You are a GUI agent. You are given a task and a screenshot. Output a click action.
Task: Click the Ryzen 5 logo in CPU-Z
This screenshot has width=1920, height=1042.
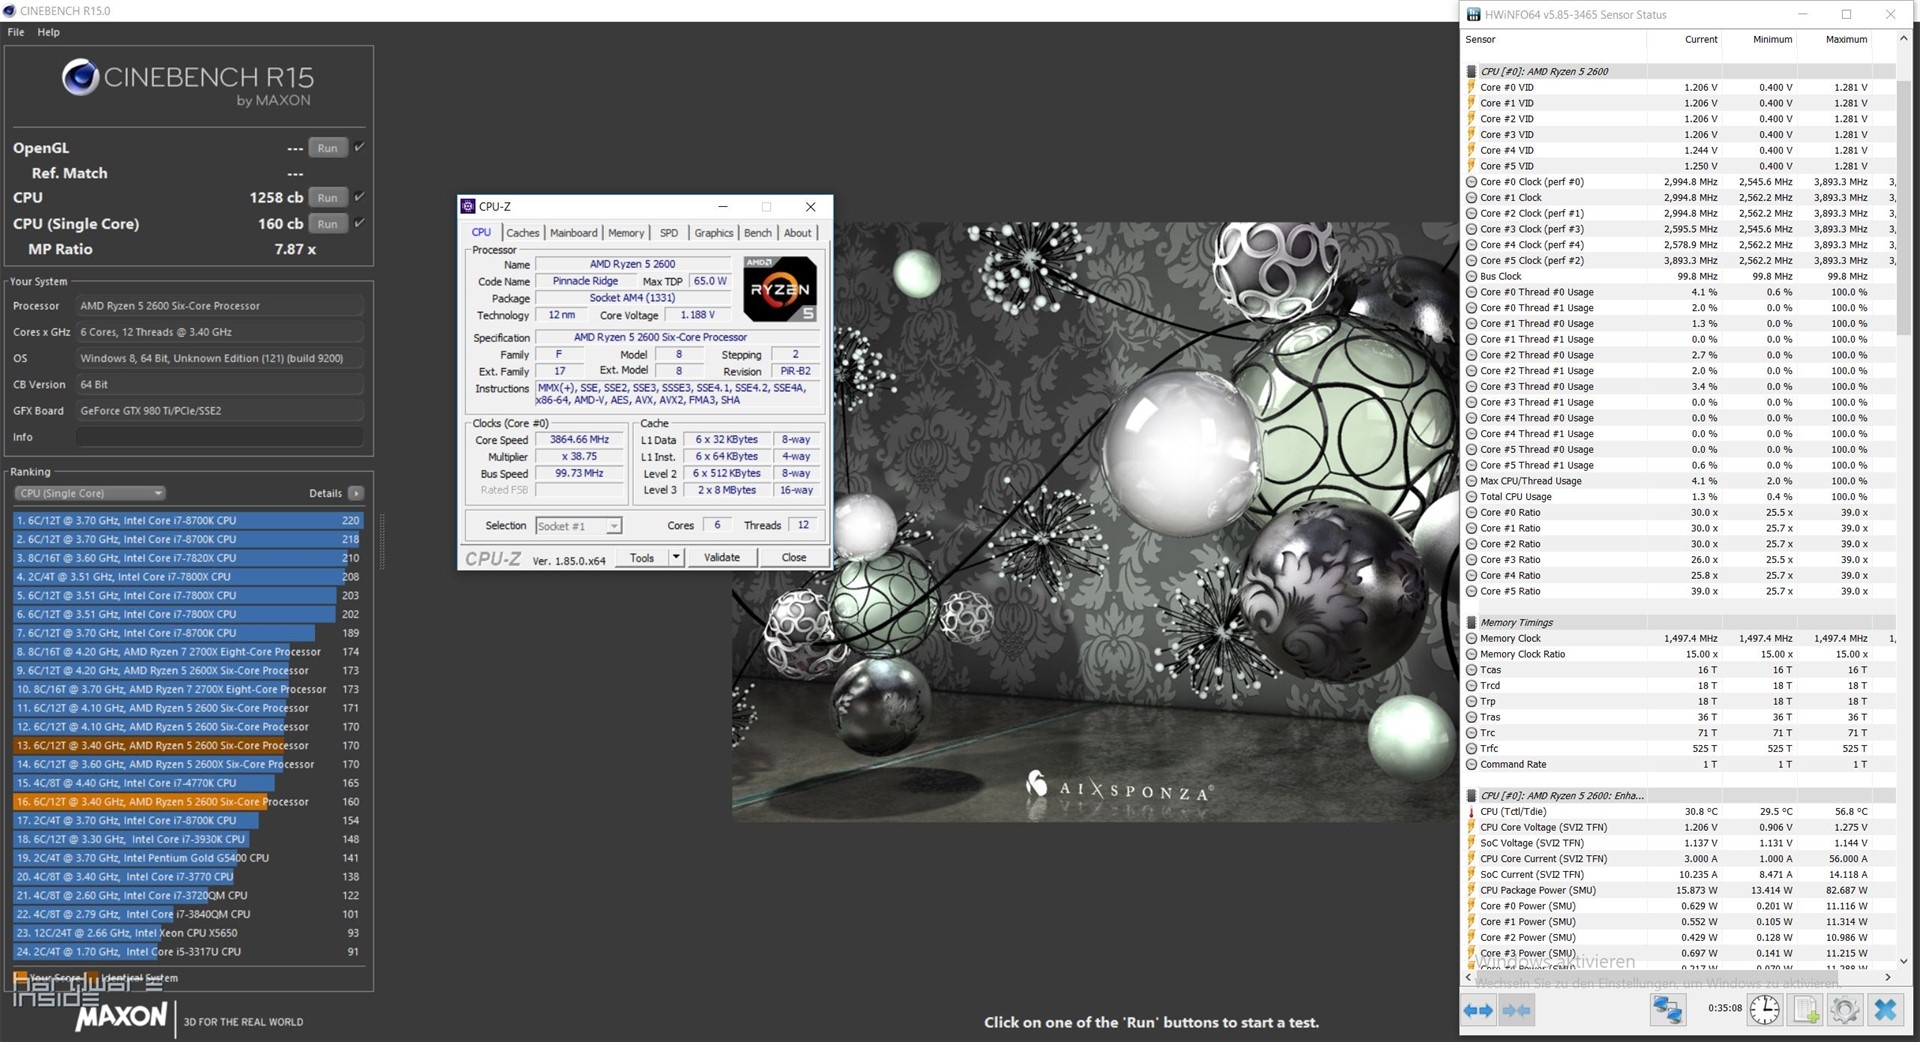pyautogui.click(x=780, y=288)
